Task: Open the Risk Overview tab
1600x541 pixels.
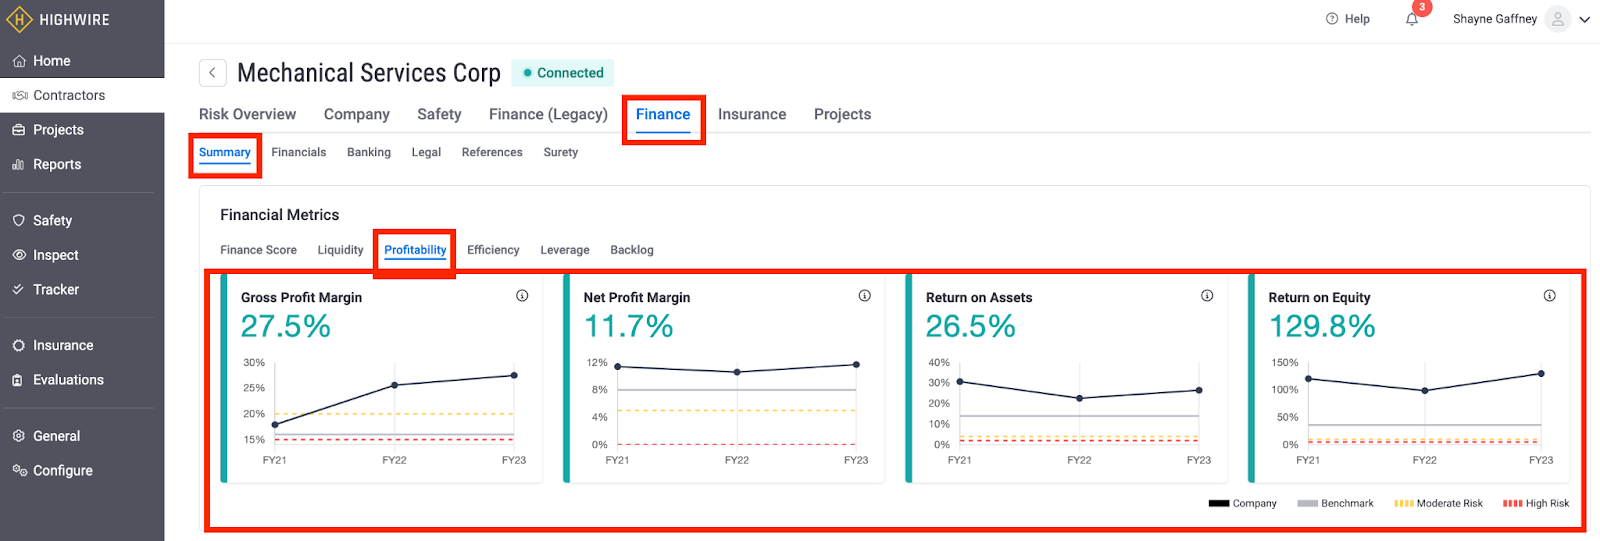Action: click(247, 114)
